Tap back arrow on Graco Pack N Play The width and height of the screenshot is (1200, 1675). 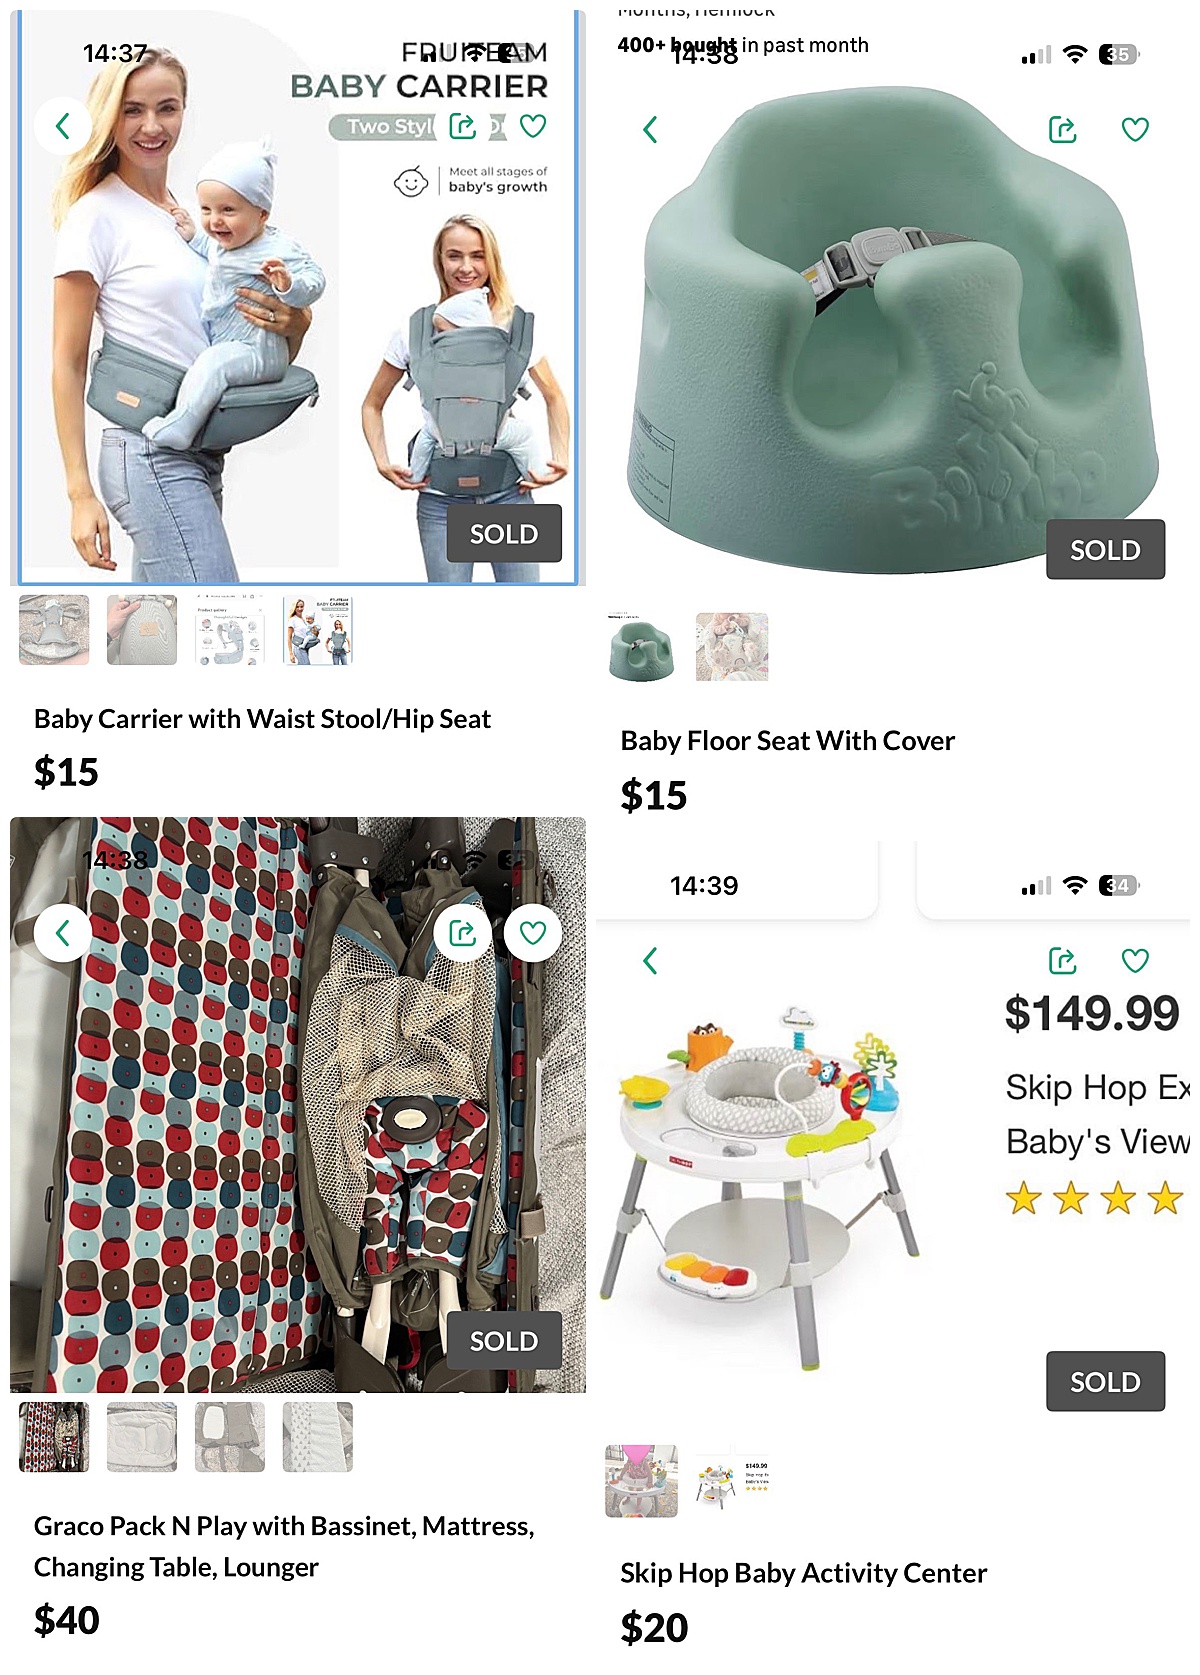coord(63,933)
